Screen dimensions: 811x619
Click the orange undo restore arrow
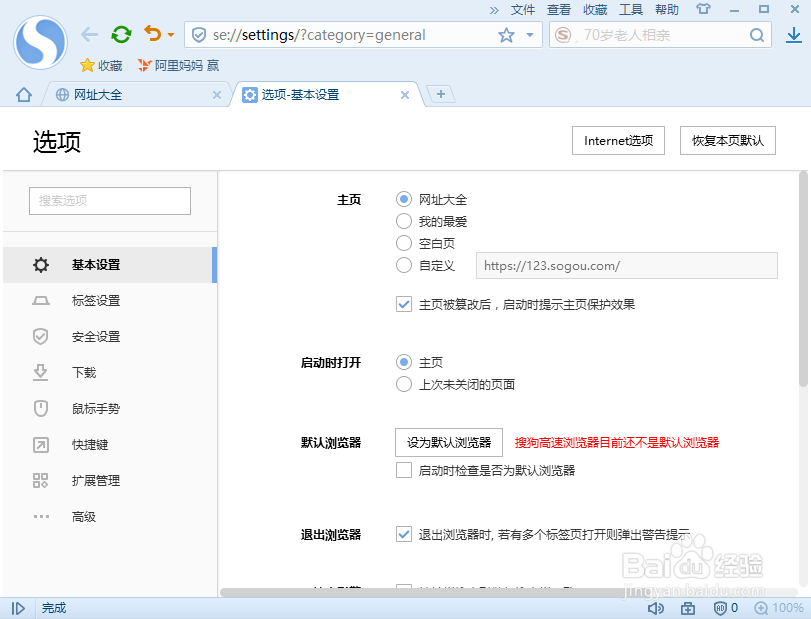[x=153, y=34]
